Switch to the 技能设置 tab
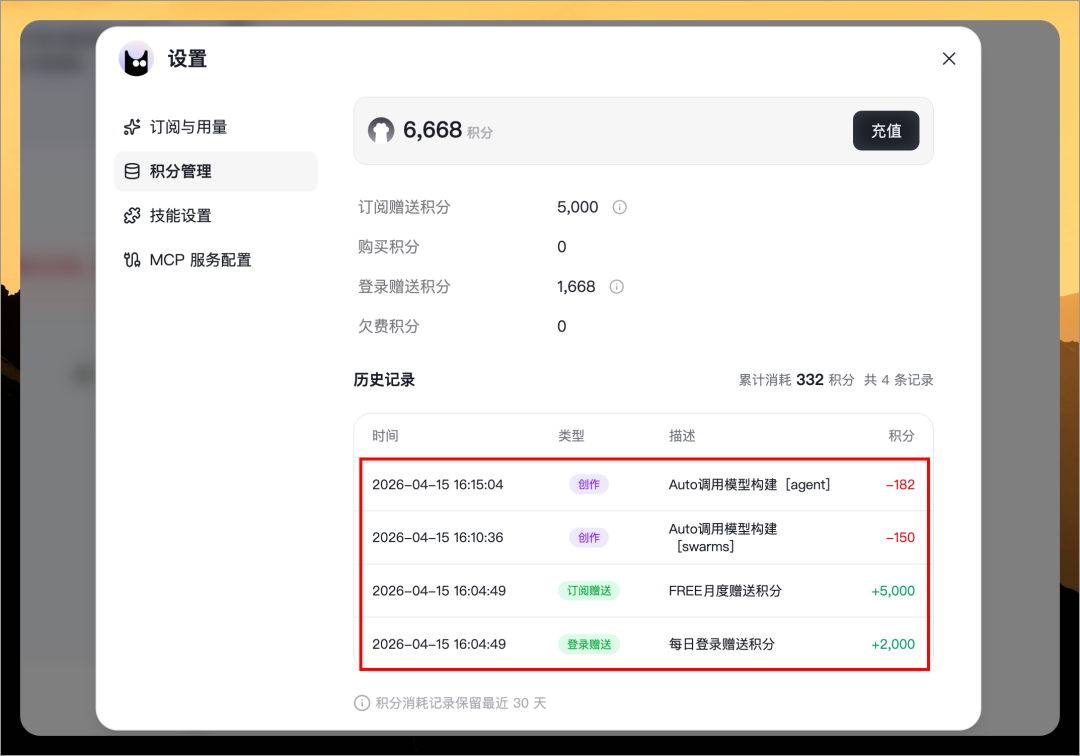The height and width of the screenshot is (756, 1080). point(180,215)
